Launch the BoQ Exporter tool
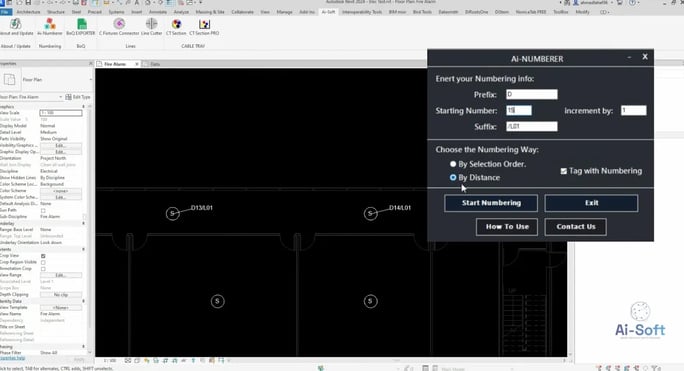The width and height of the screenshot is (684, 371). click(x=81, y=27)
